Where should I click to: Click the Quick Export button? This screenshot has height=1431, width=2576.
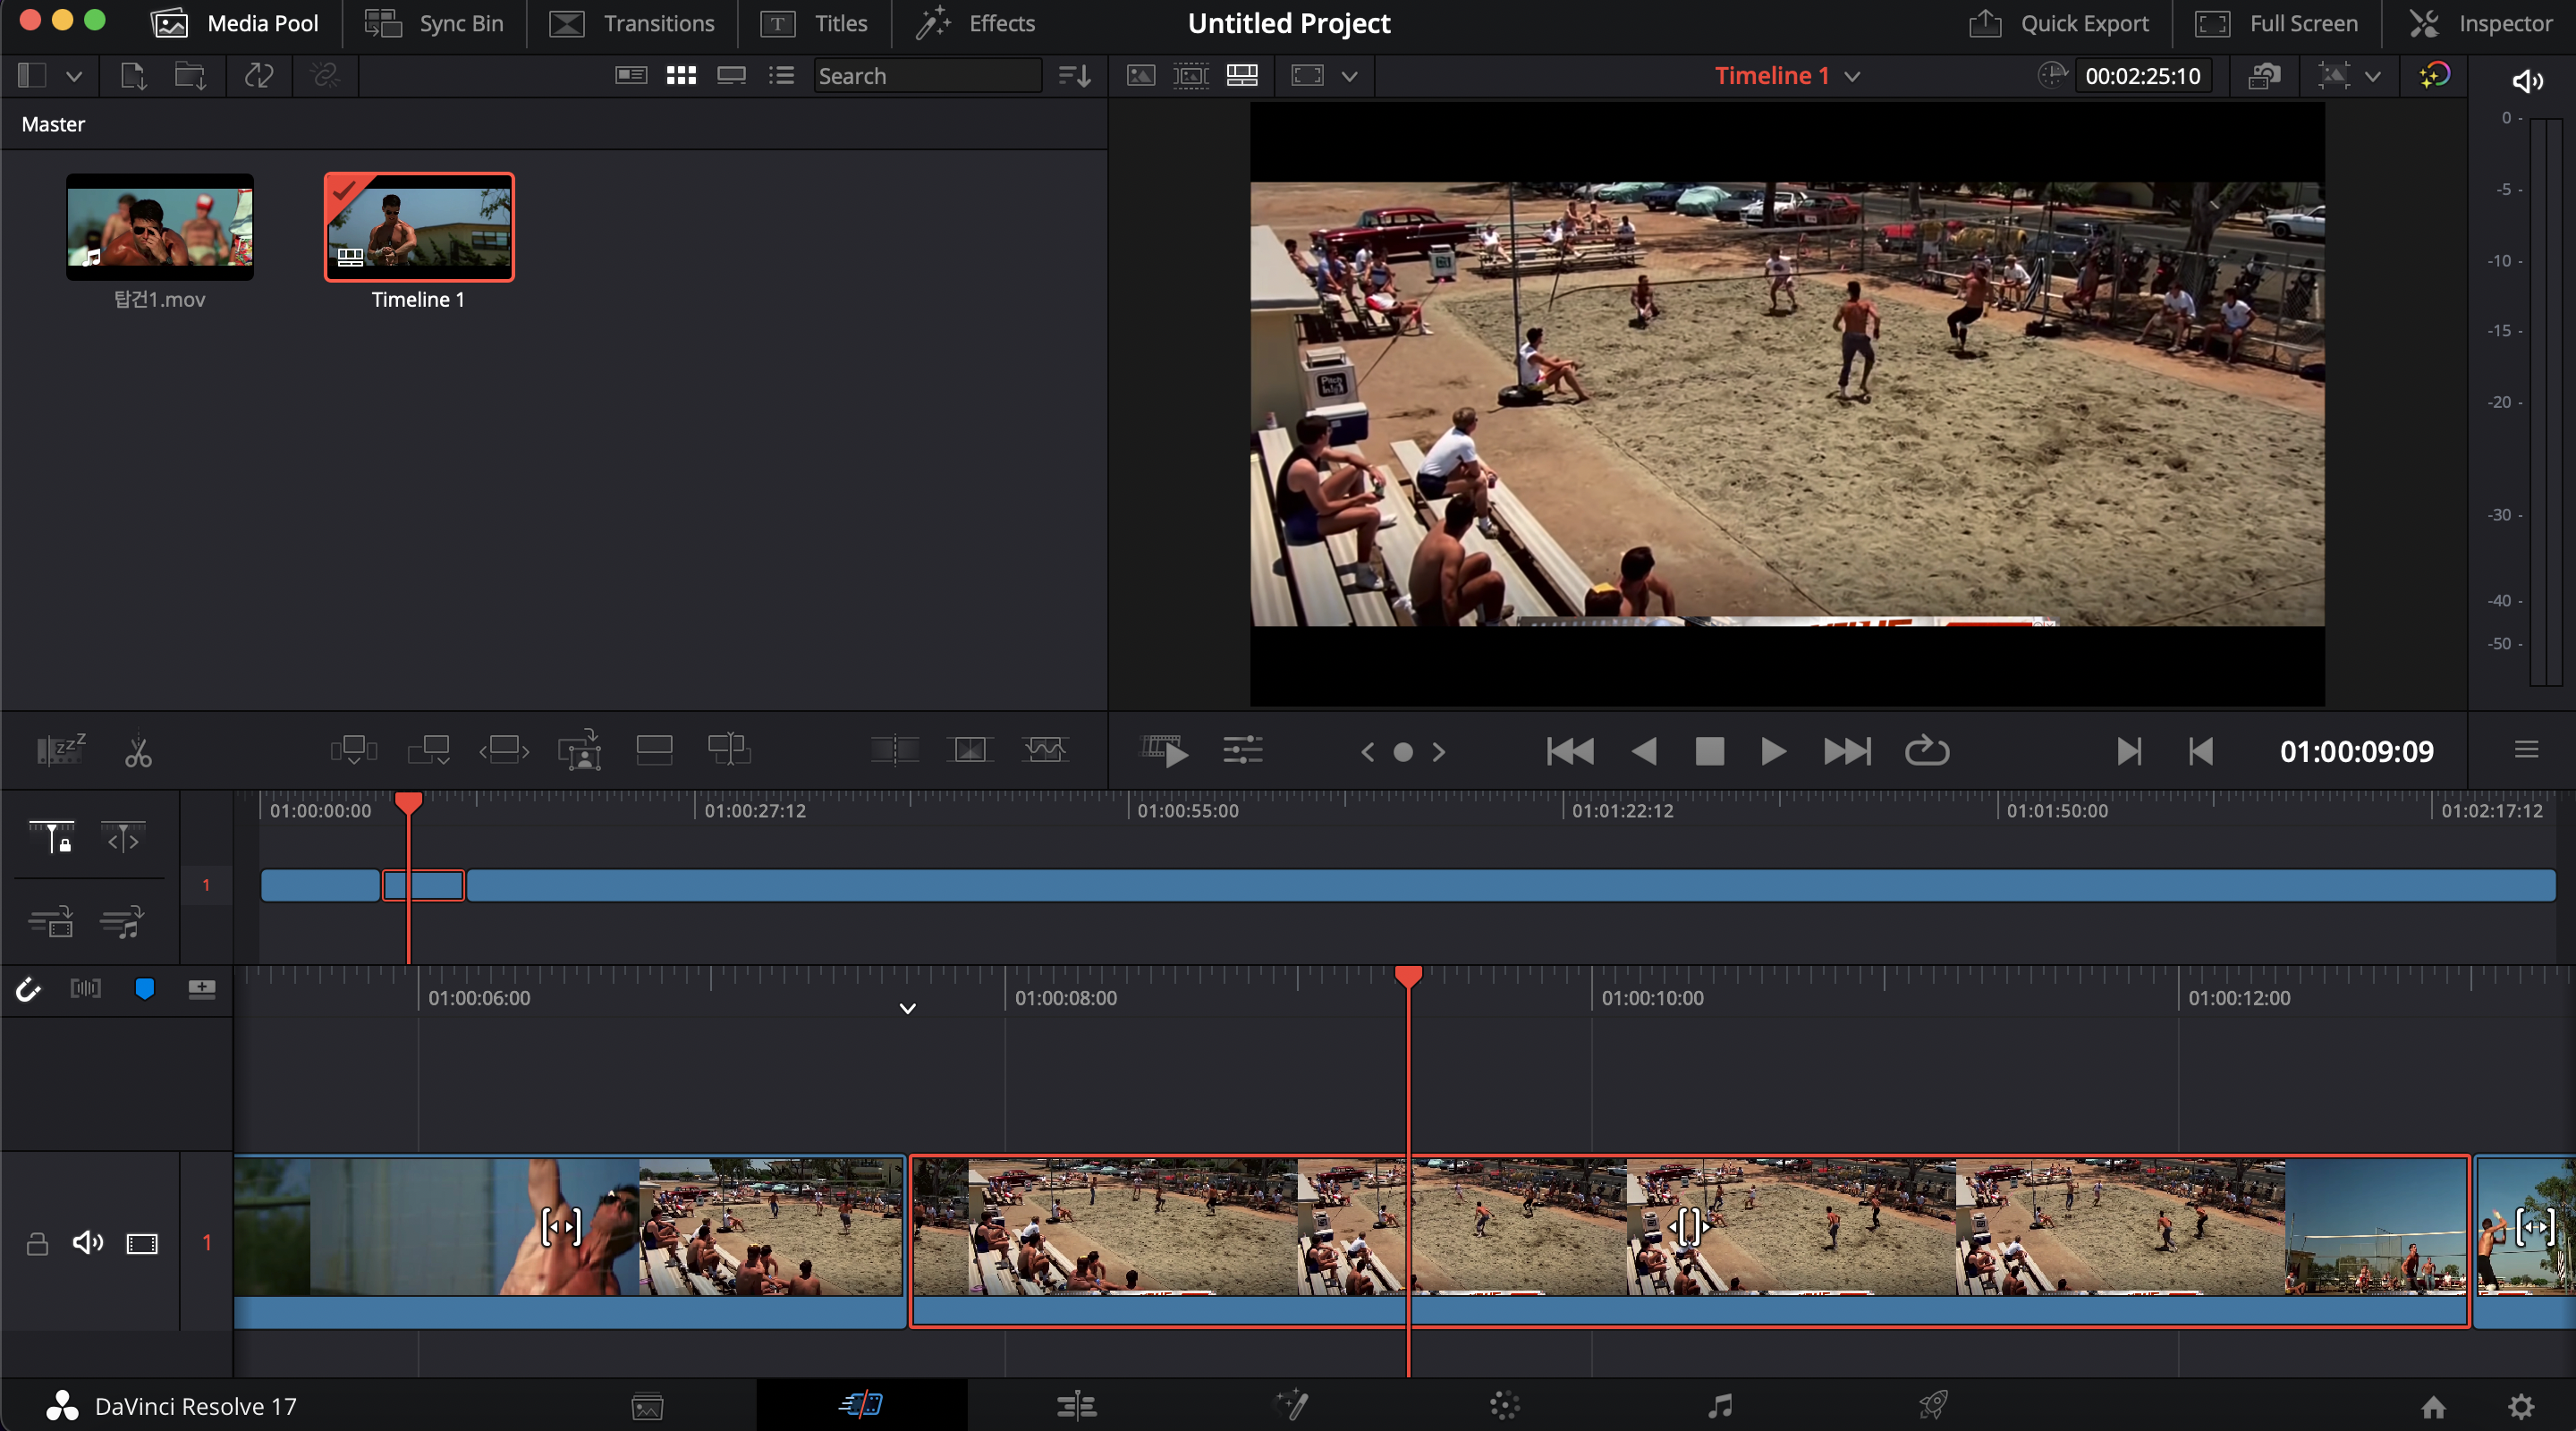coord(2058,23)
